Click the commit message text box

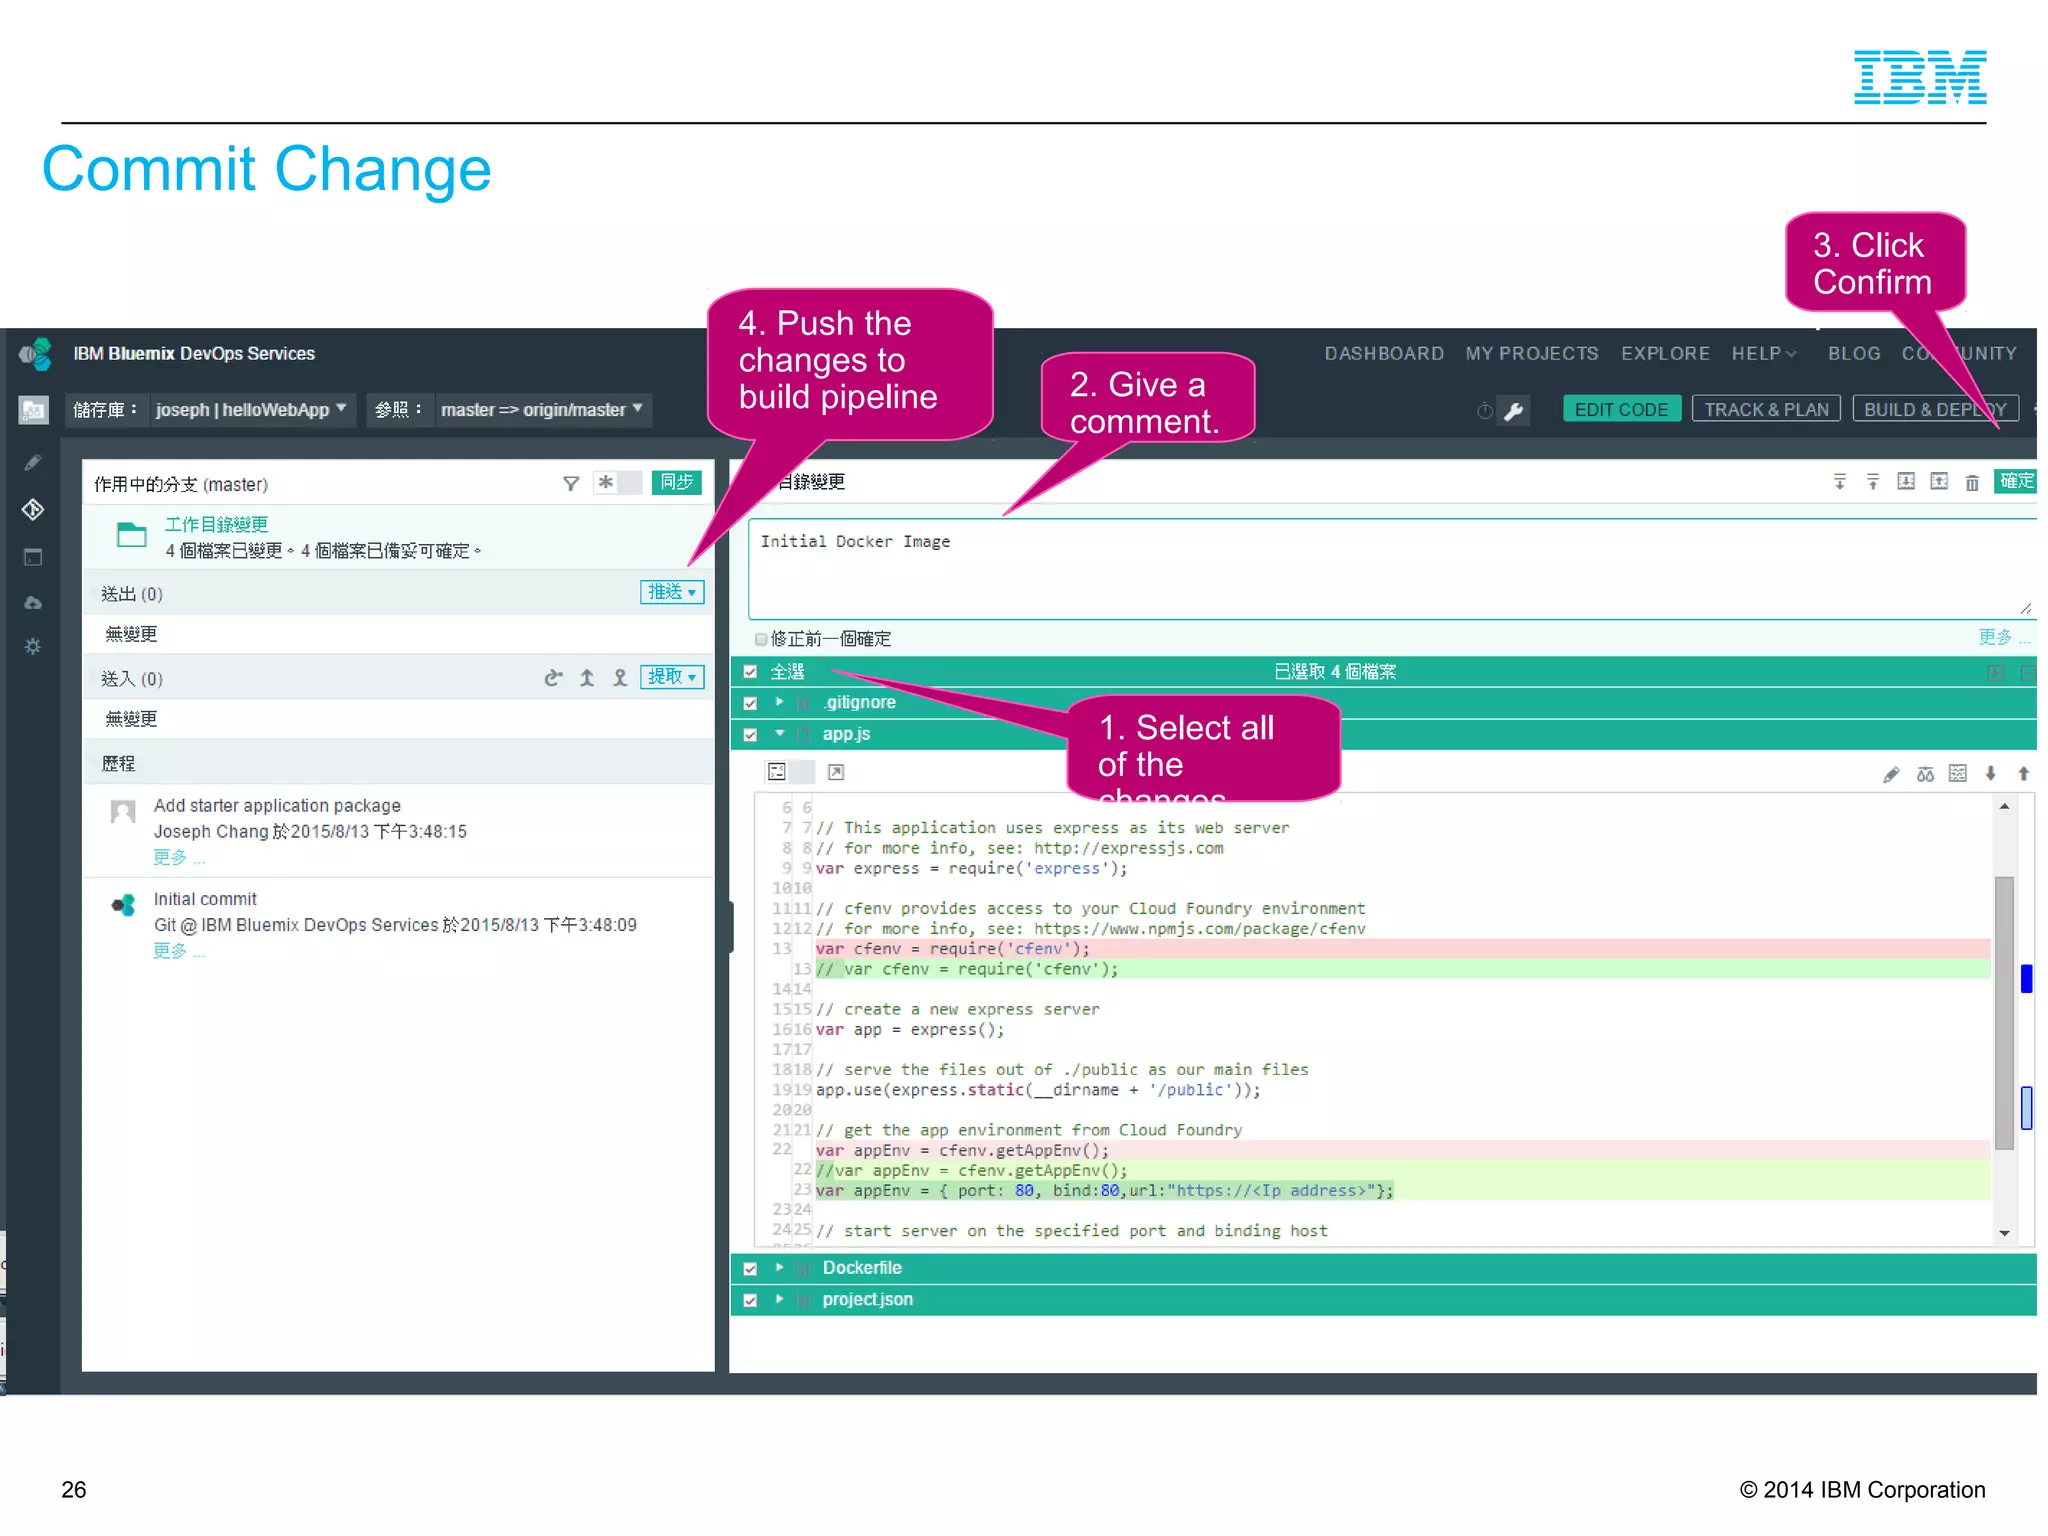[1392, 569]
